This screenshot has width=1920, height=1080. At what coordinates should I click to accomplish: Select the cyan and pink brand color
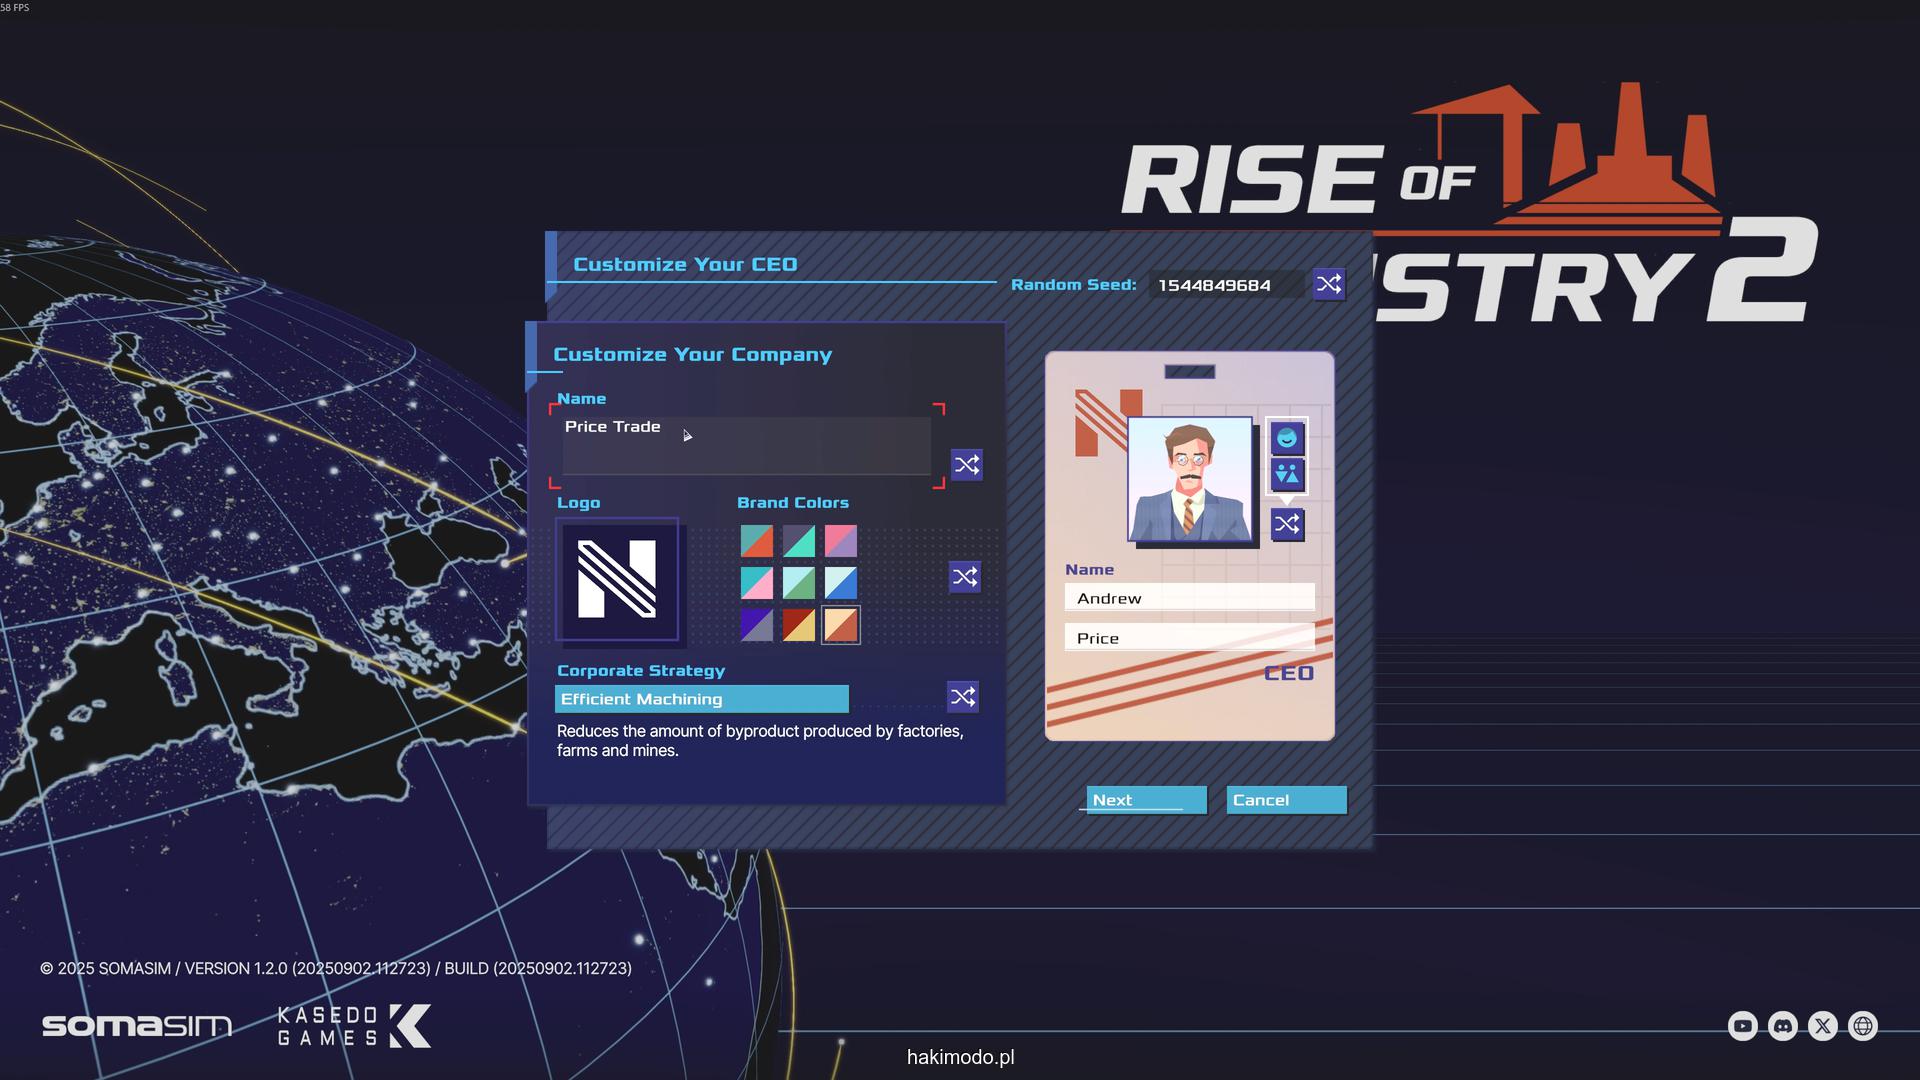756,583
